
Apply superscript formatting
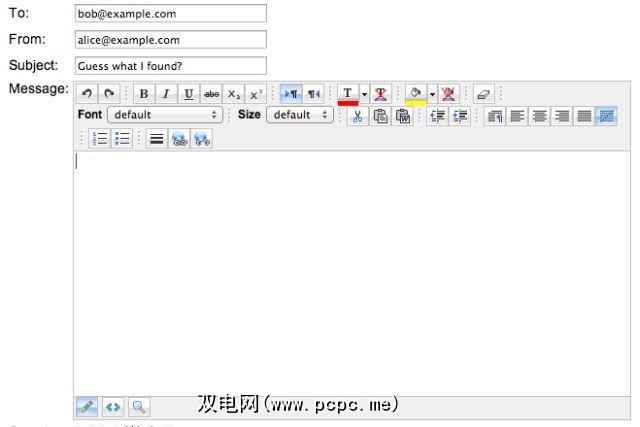tap(256, 94)
